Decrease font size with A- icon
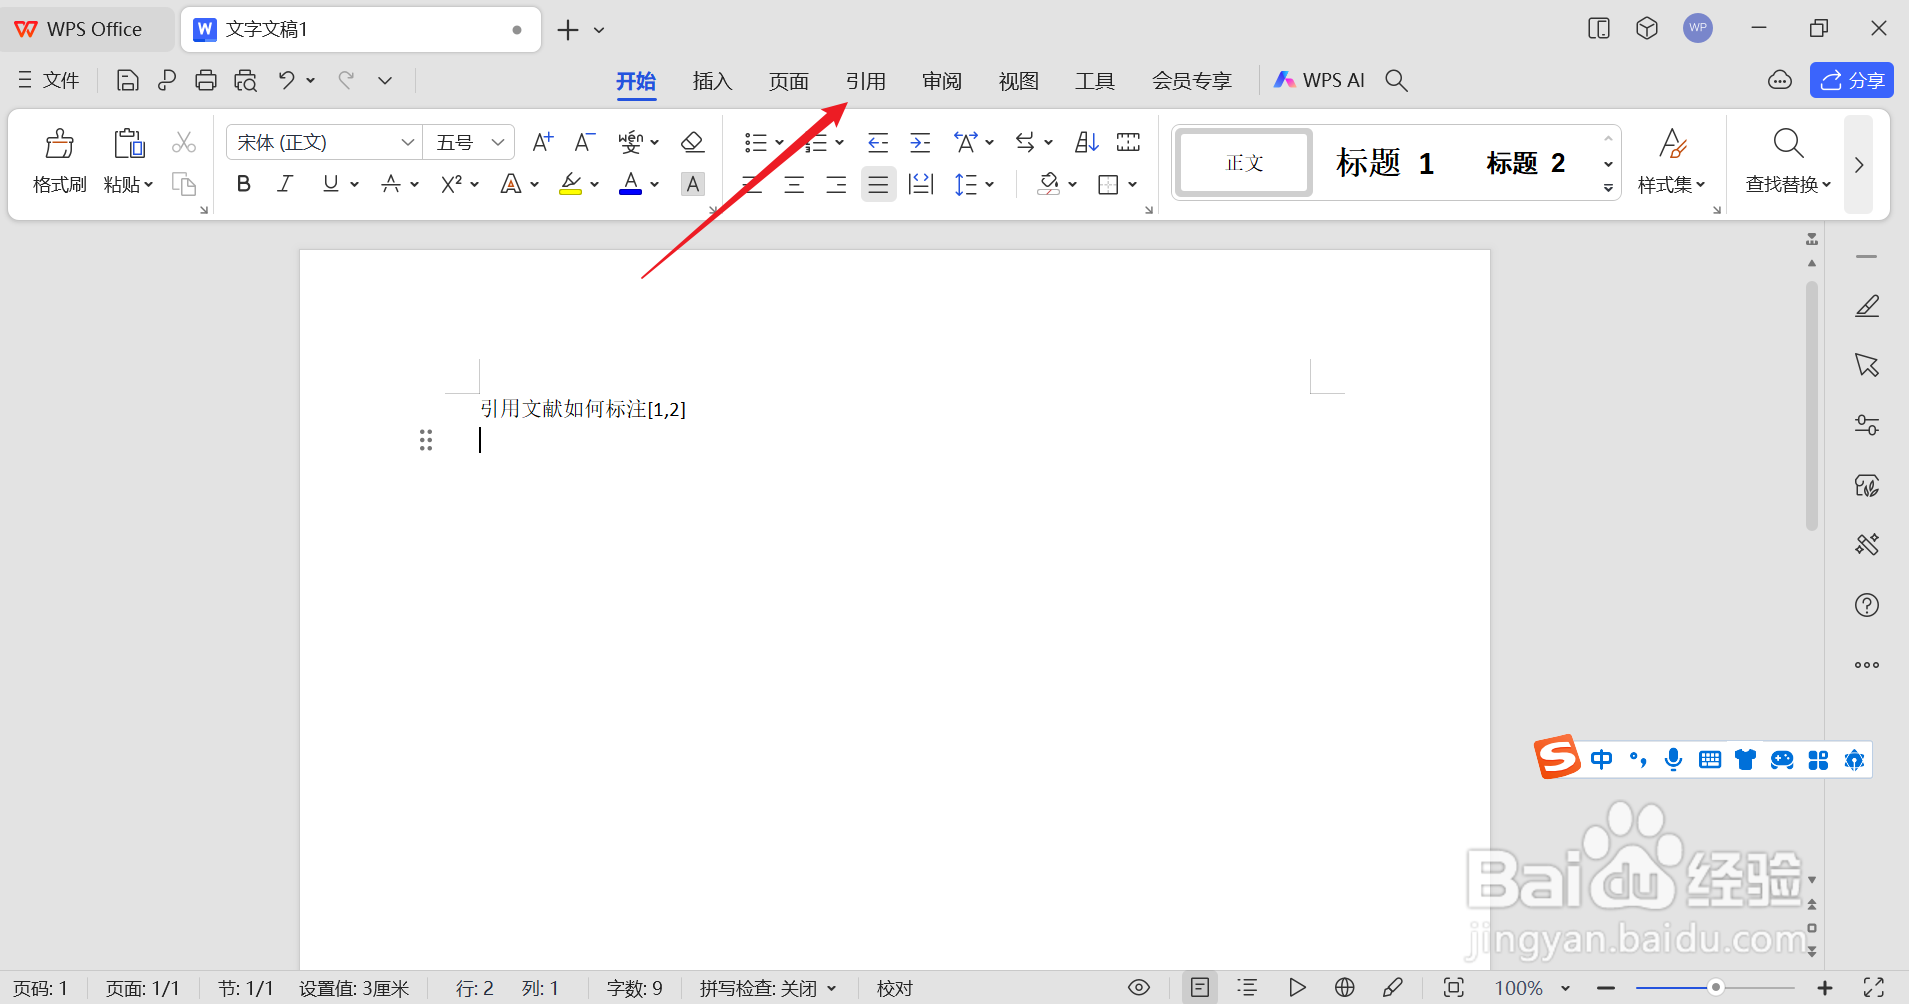Viewport: 1909px width, 1004px height. coord(585,142)
